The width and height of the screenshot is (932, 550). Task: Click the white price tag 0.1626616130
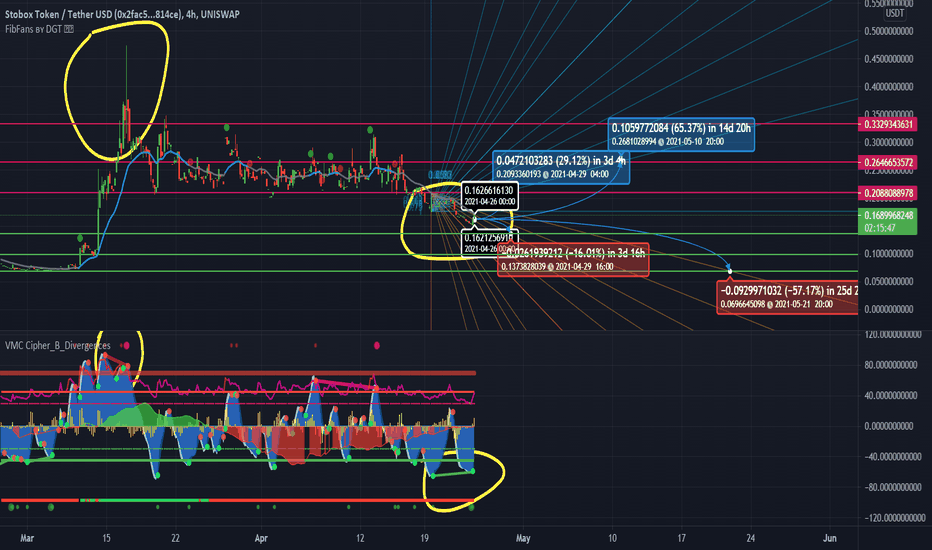click(x=489, y=196)
